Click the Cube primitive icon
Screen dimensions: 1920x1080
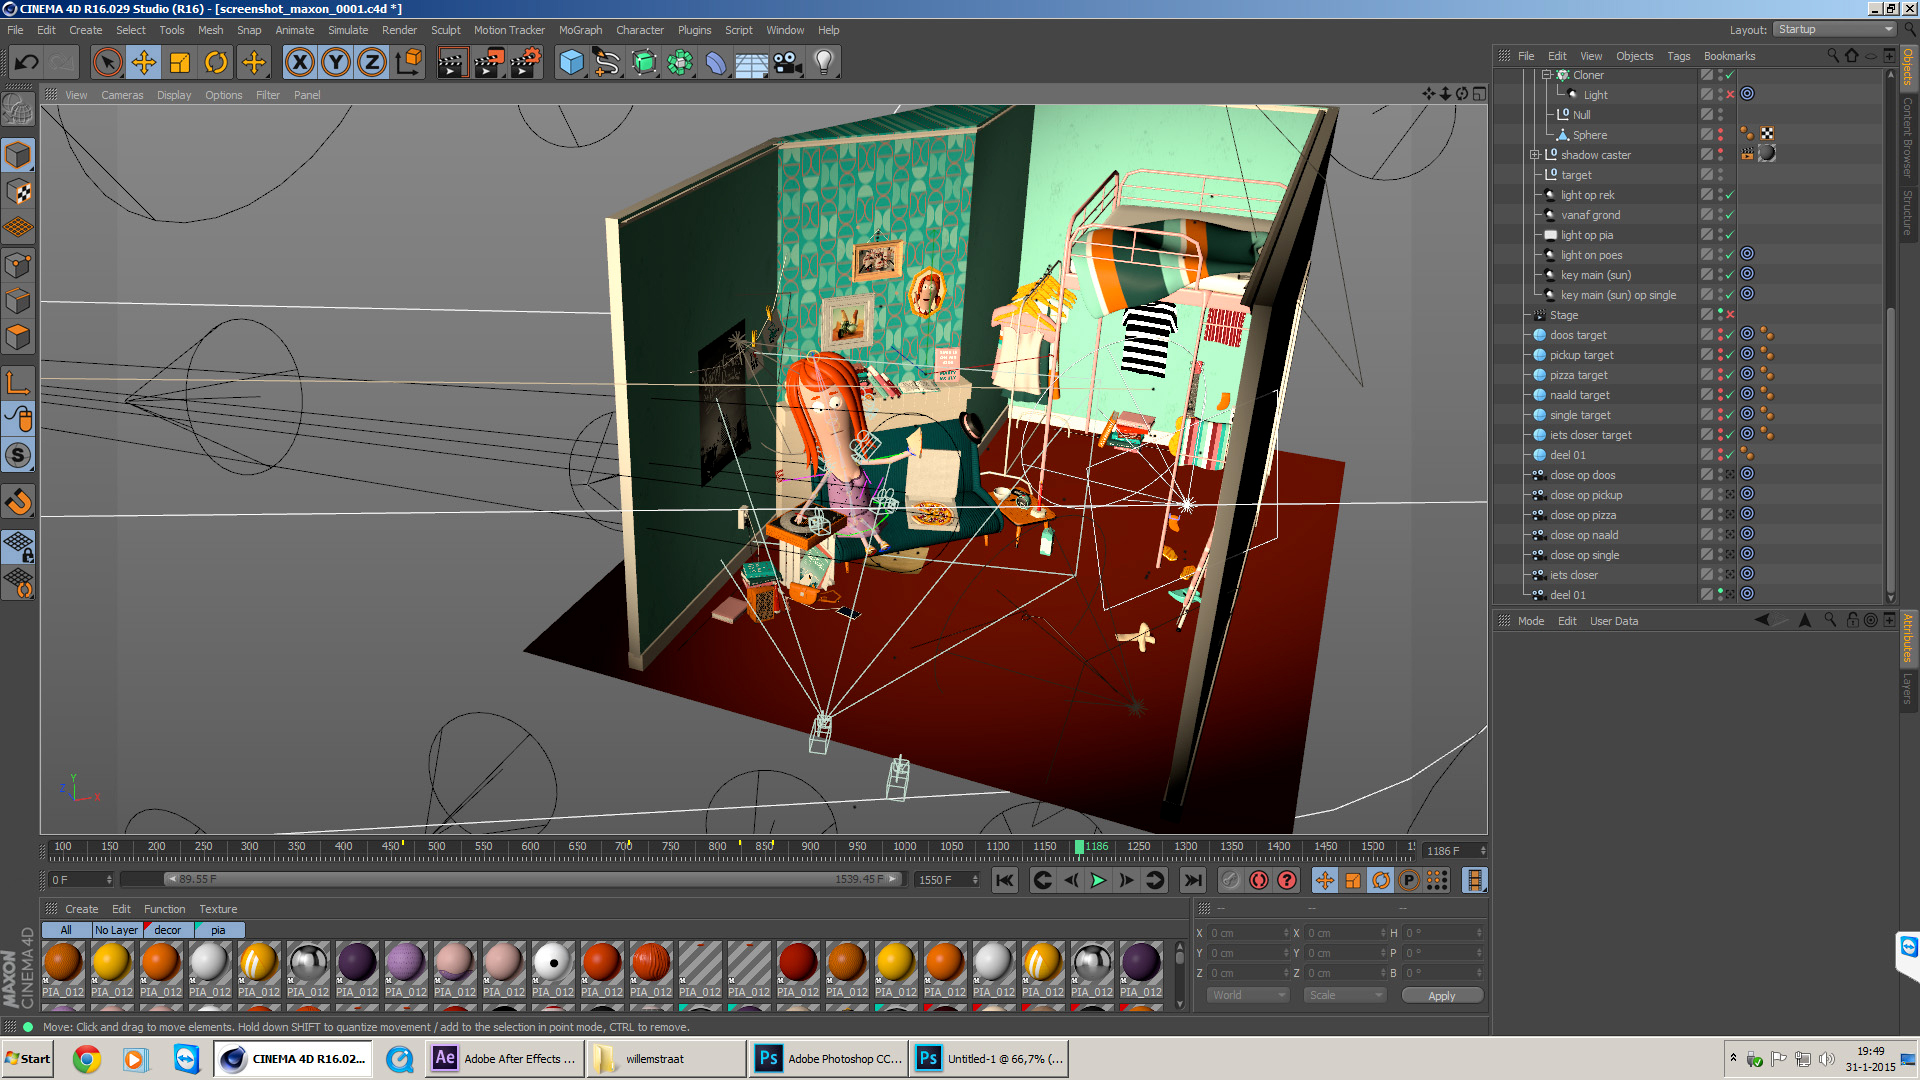pyautogui.click(x=571, y=63)
